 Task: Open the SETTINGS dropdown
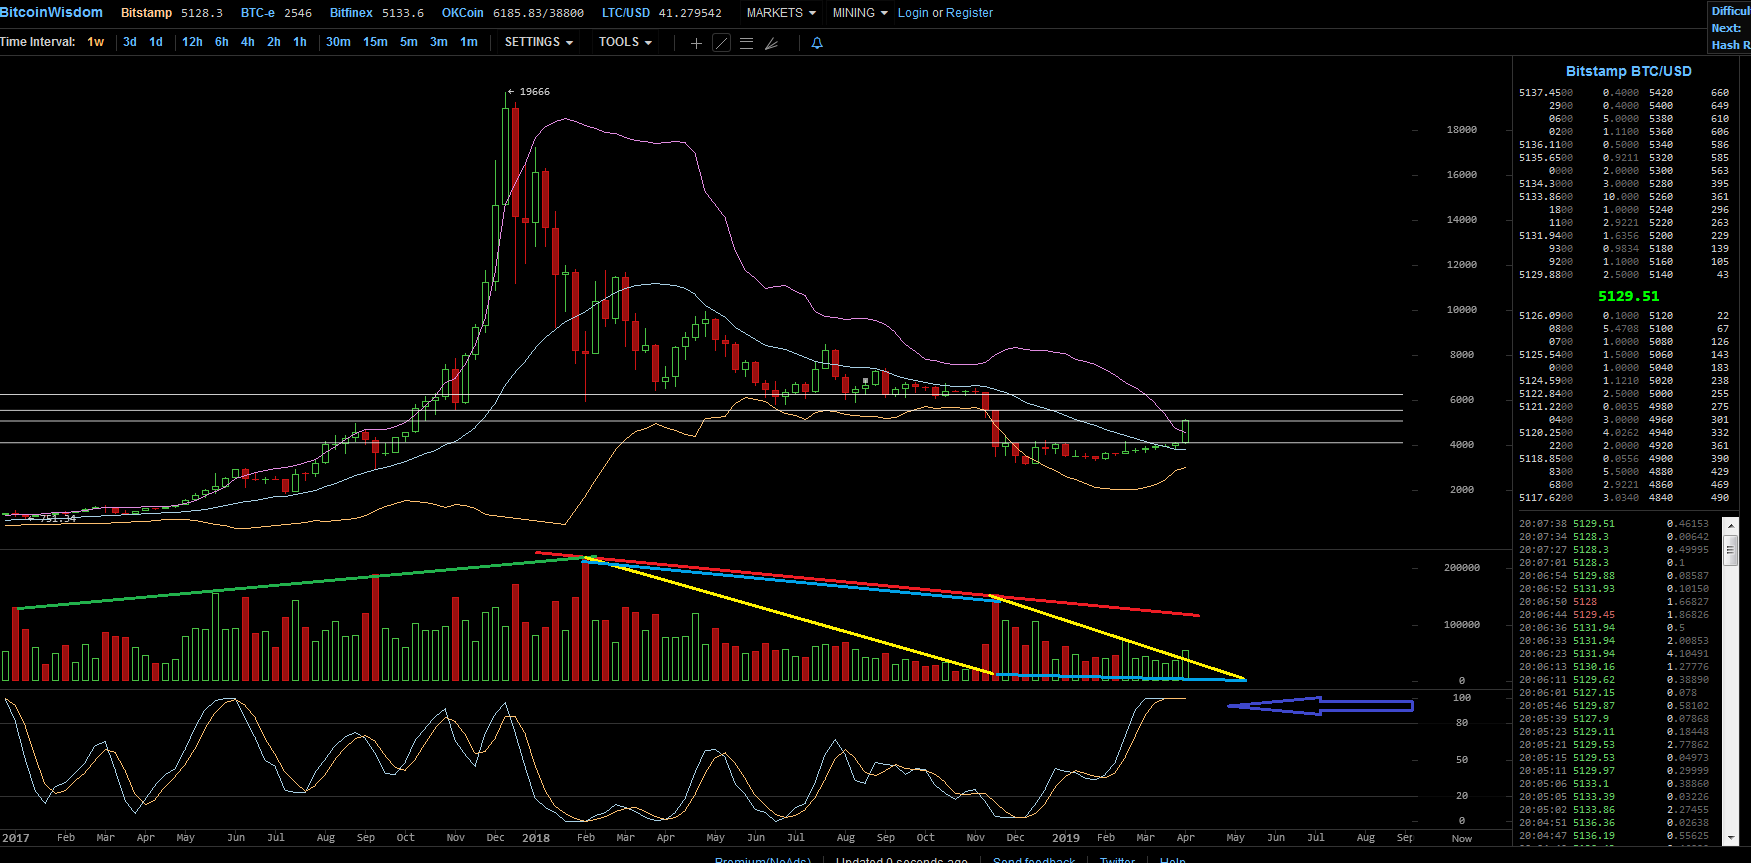[x=539, y=42]
